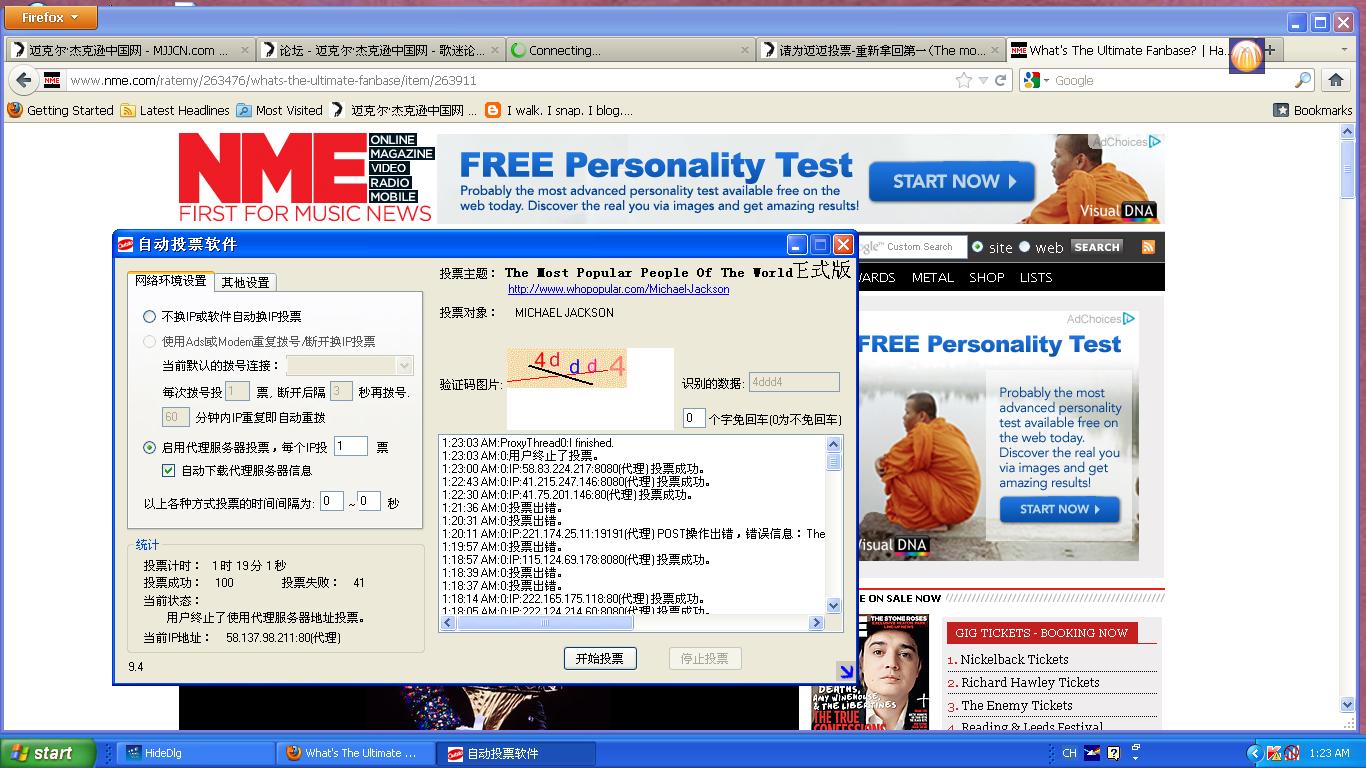1366x768 pixels.
Task: Click the bookmark star in address bar
Action: coord(963,80)
